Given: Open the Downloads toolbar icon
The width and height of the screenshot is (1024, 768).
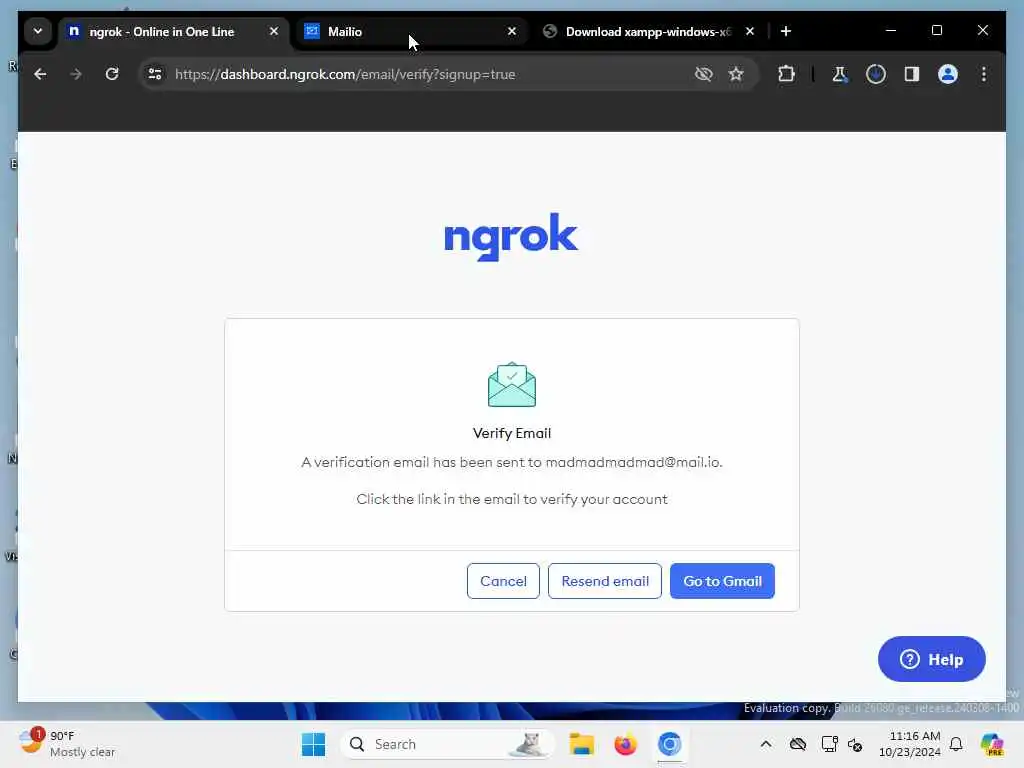Looking at the screenshot, I should pyautogui.click(x=876, y=74).
